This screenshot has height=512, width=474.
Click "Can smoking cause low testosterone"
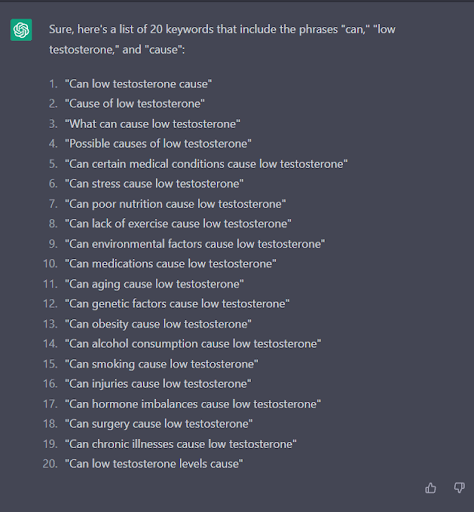click(161, 364)
